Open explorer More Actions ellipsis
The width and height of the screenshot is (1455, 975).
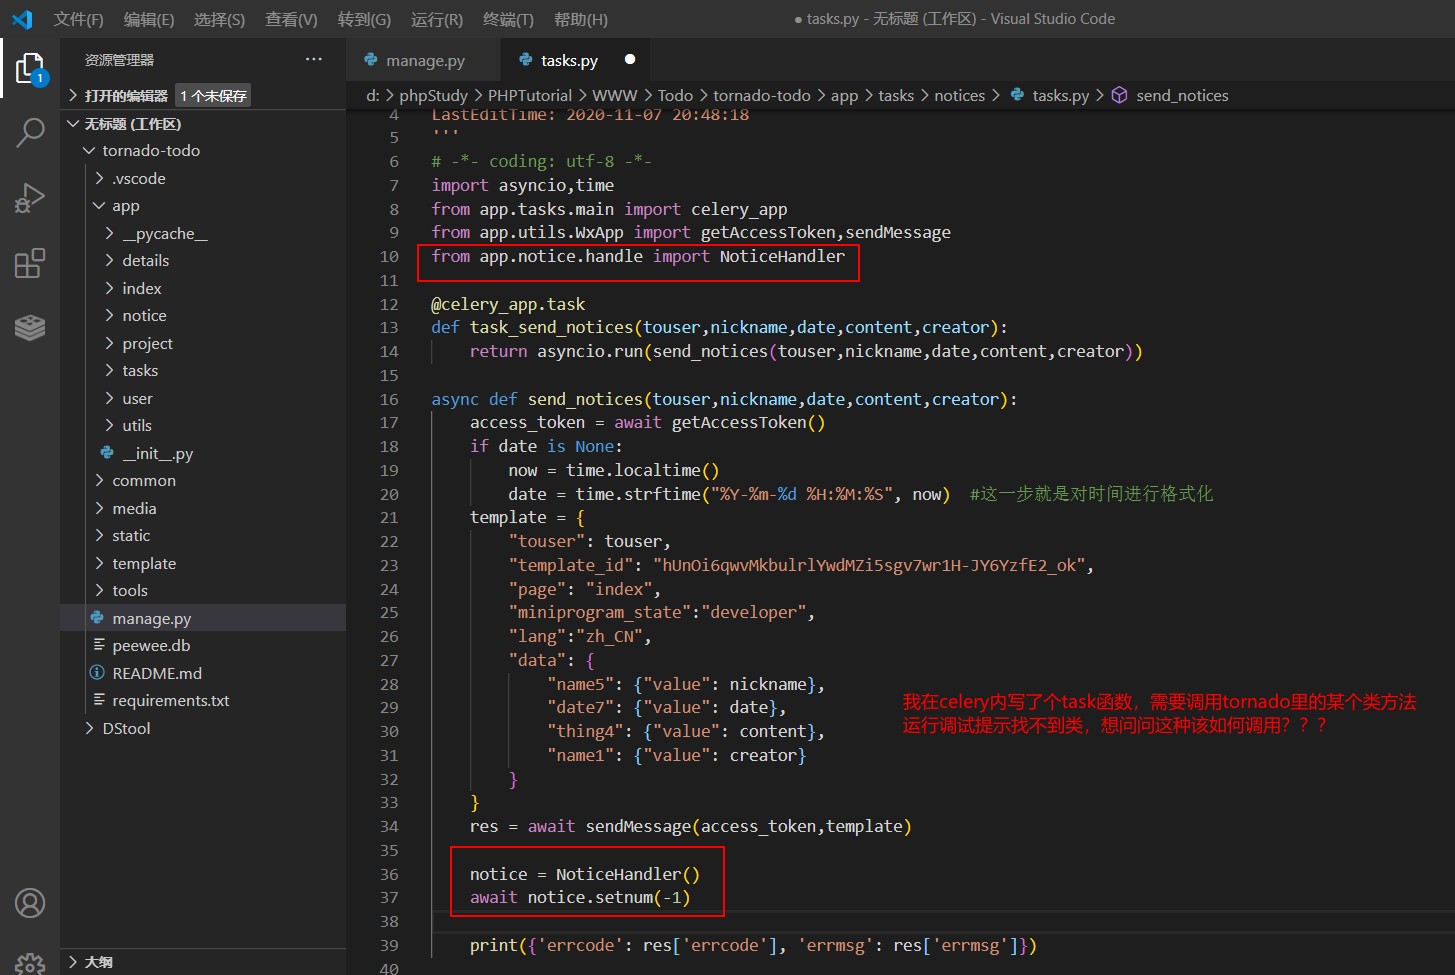(314, 60)
